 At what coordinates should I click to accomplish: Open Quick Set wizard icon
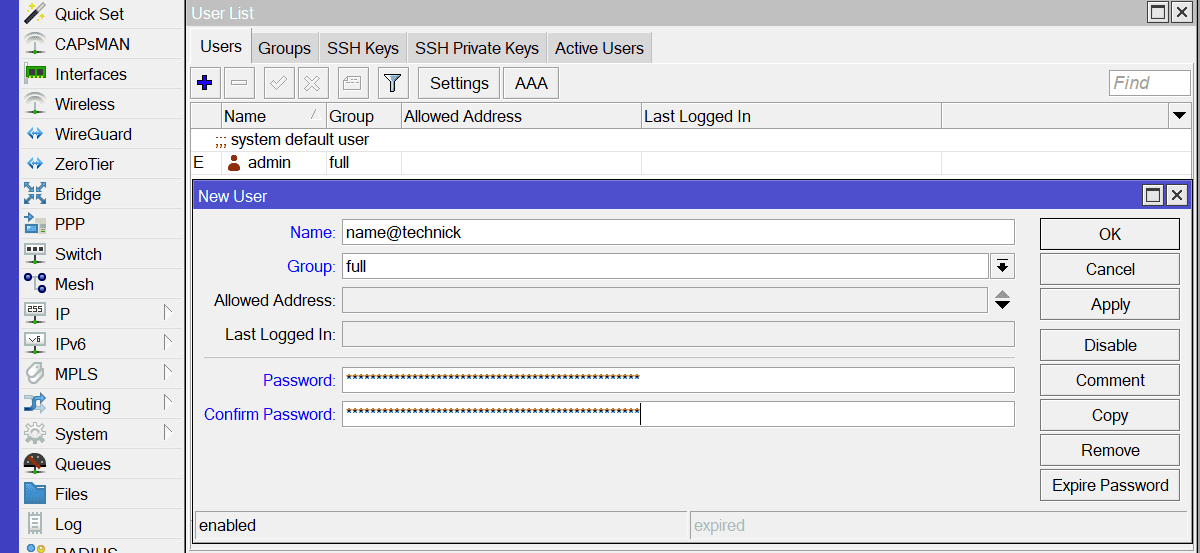click(x=35, y=14)
